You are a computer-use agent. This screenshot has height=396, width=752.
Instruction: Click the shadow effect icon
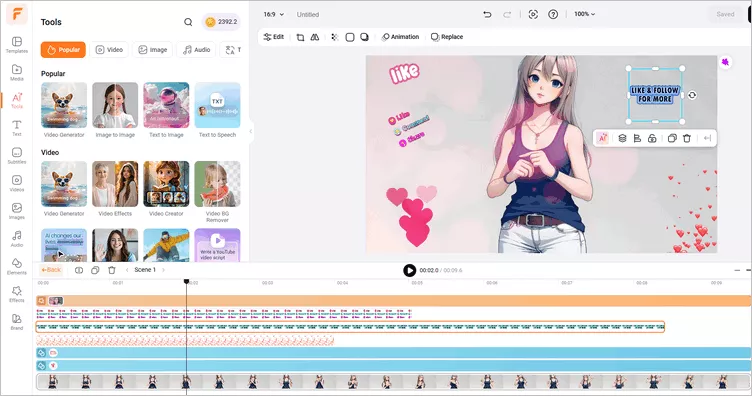[364, 37]
